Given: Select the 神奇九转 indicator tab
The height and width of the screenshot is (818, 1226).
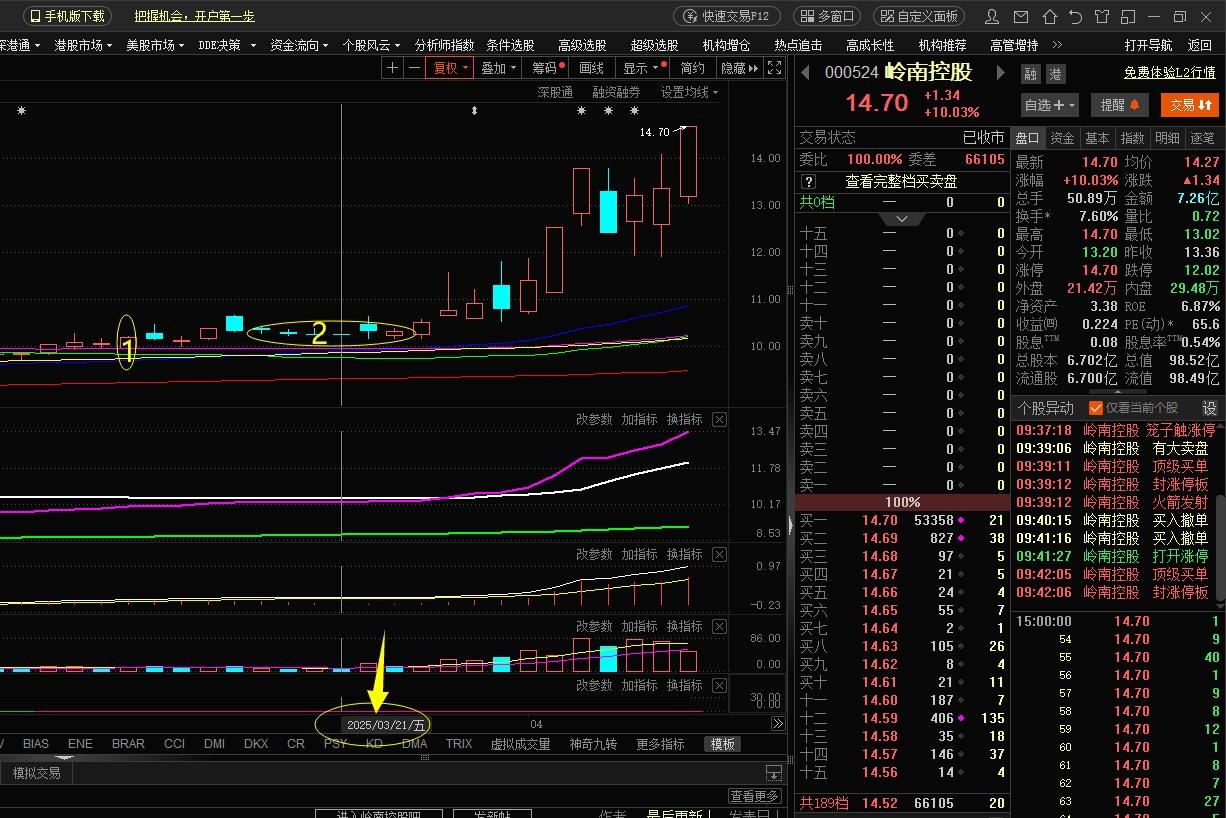Looking at the screenshot, I should (x=593, y=744).
